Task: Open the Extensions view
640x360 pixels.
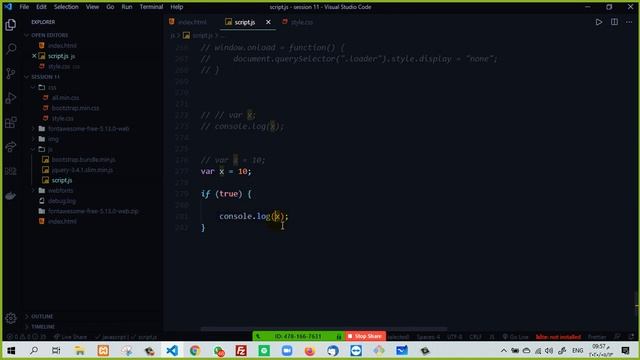Action: (11, 122)
